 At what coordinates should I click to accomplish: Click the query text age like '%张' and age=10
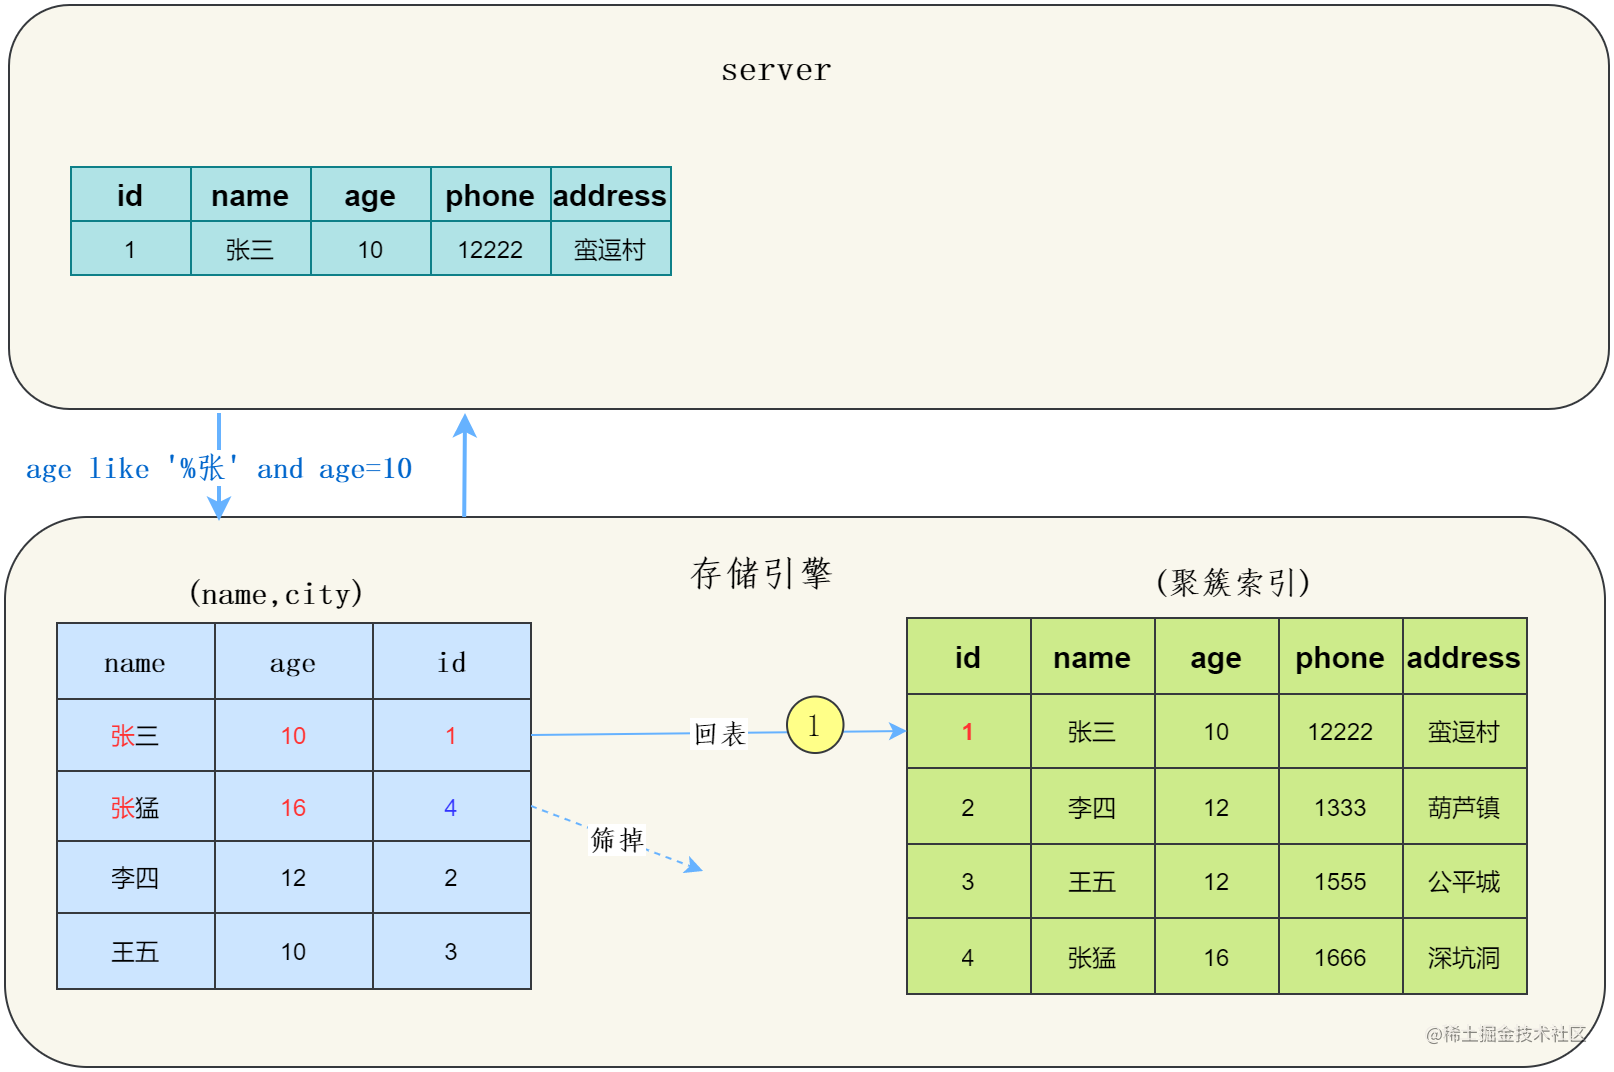[218, 469]
